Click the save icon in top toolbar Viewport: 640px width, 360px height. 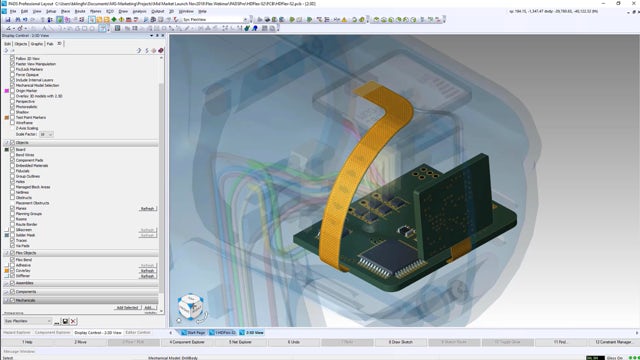[x=7, y=19]
